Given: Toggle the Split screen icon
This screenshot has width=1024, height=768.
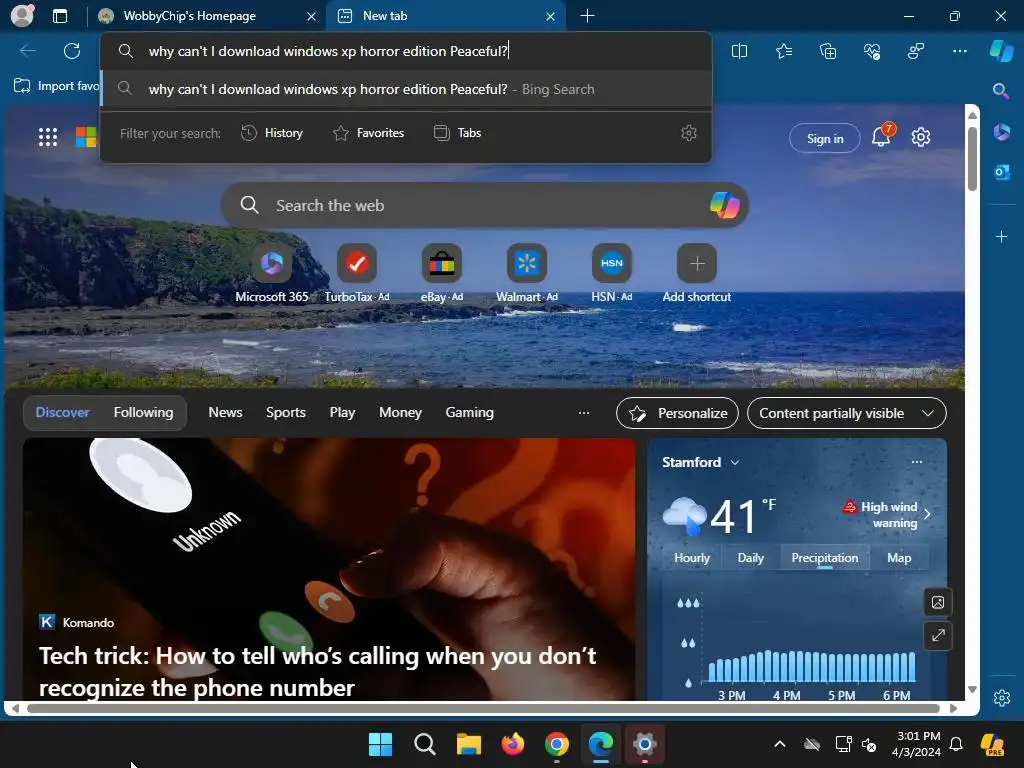Looking at the screenshot, I should click(739, 51).
